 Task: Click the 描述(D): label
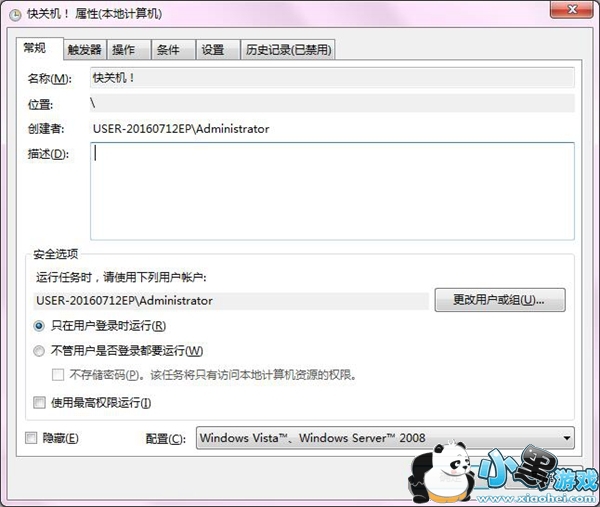click(x=48, y=154)
